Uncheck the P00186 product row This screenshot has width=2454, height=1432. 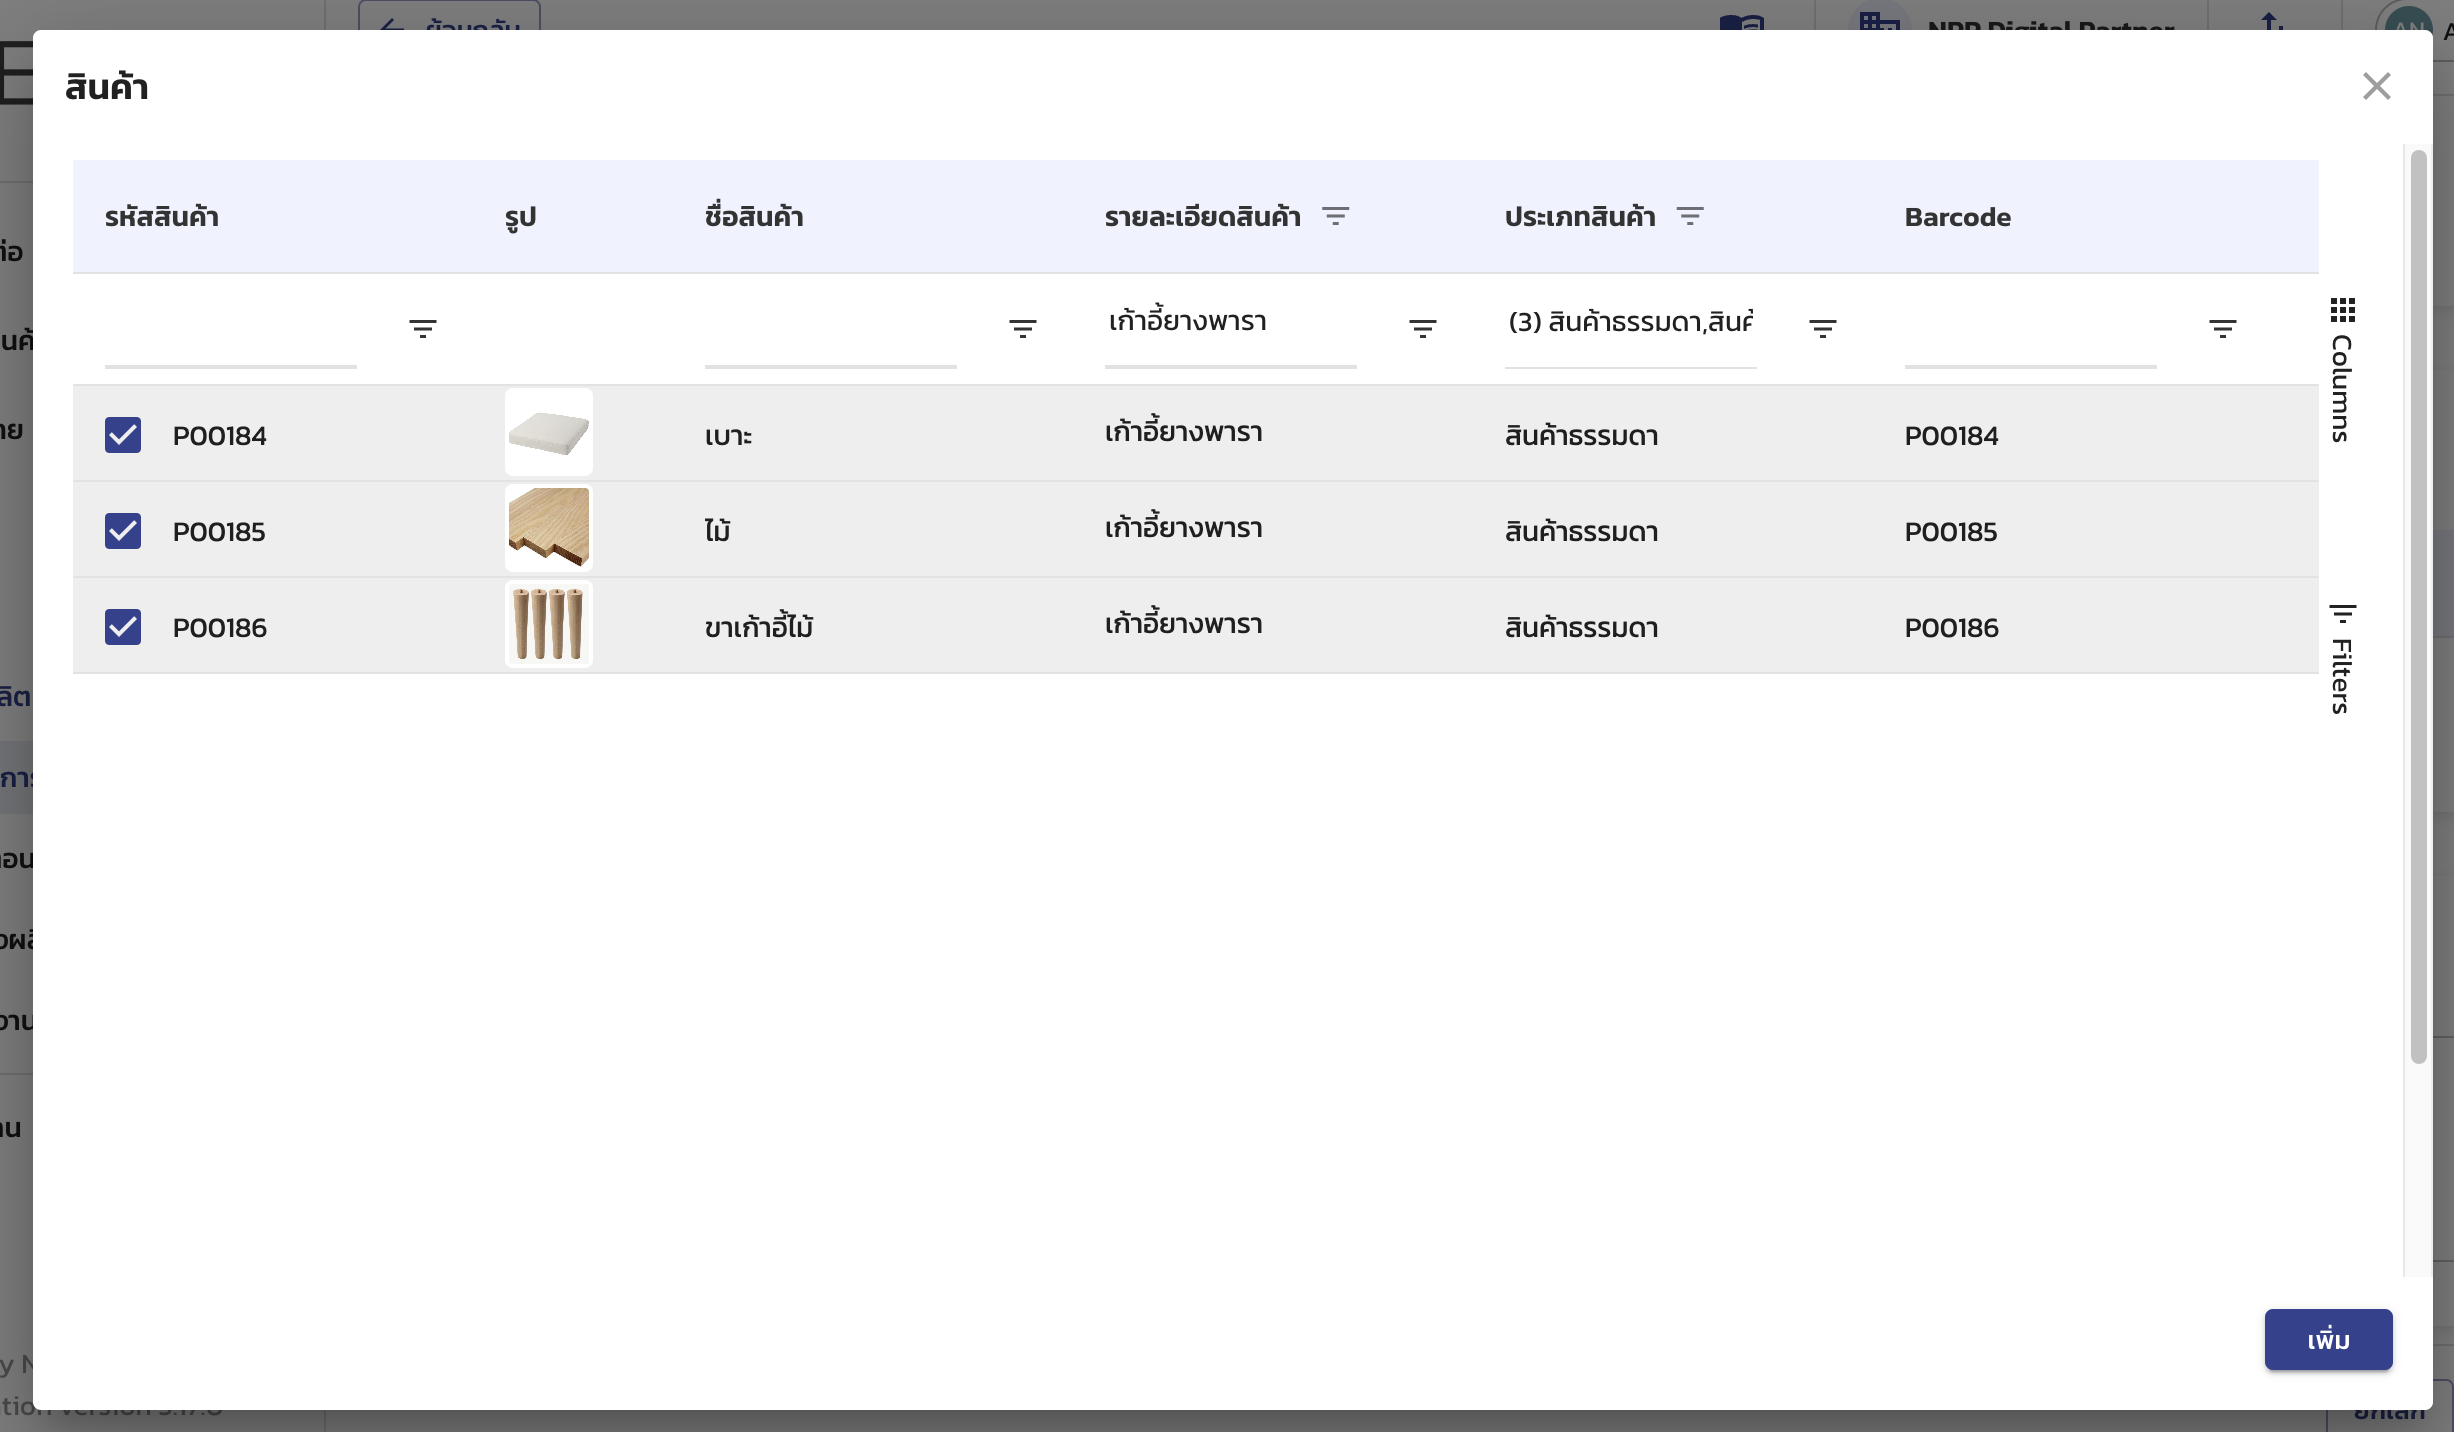[124, 626]
